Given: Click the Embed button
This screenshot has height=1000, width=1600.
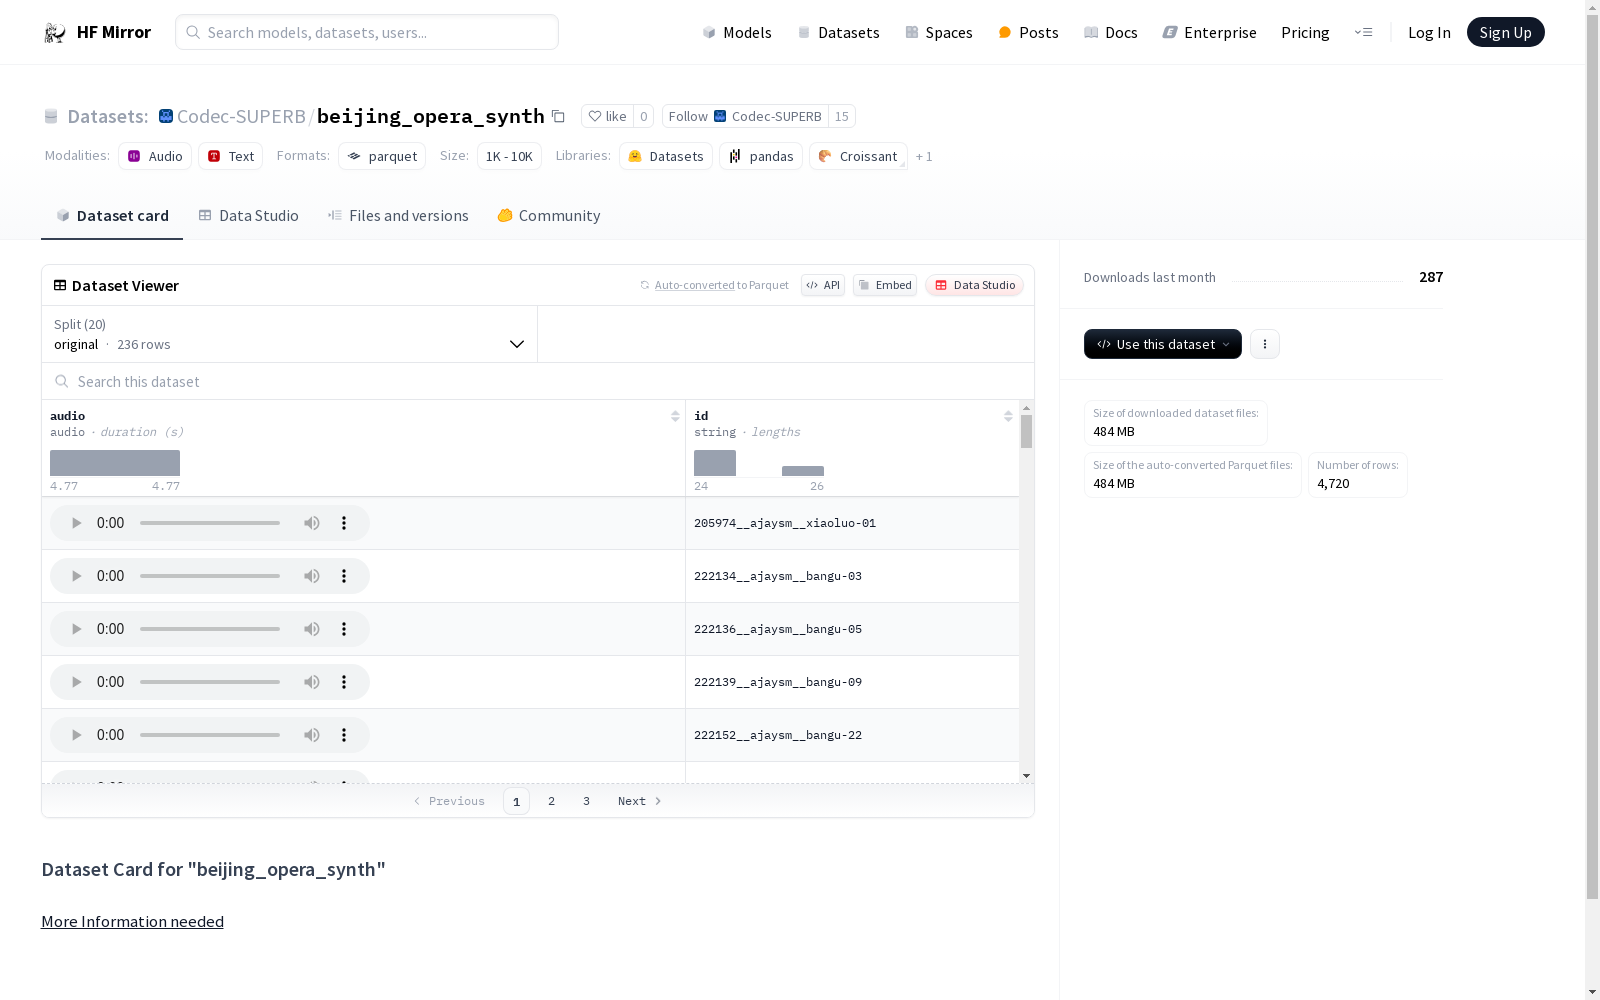Looking at the screenshot, I should click(x=885, y=285).
